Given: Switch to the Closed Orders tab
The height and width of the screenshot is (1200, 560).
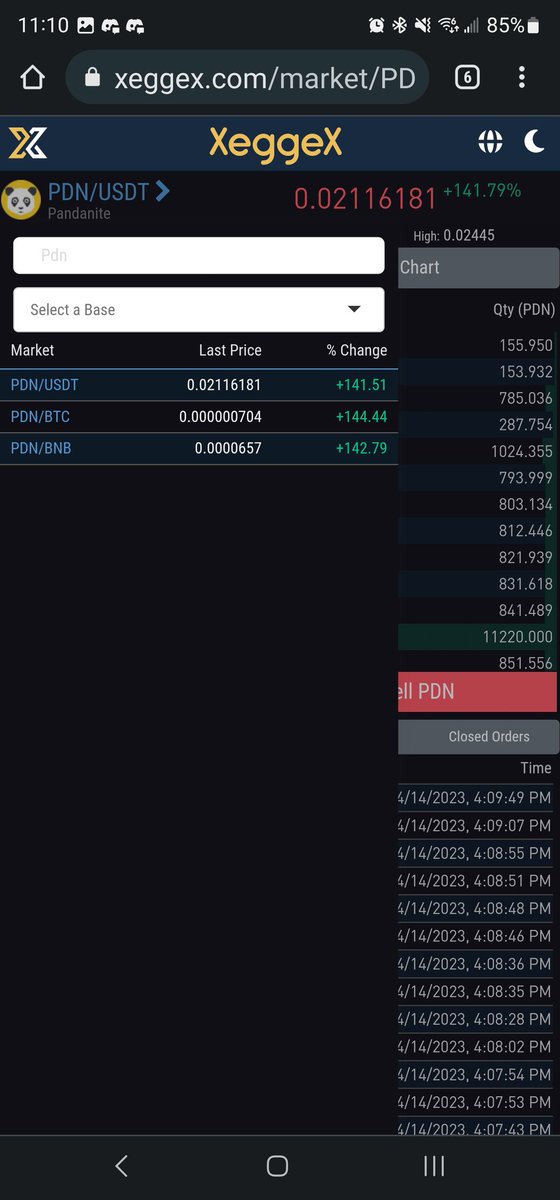Looking at the screenshot, I should 478,736.
